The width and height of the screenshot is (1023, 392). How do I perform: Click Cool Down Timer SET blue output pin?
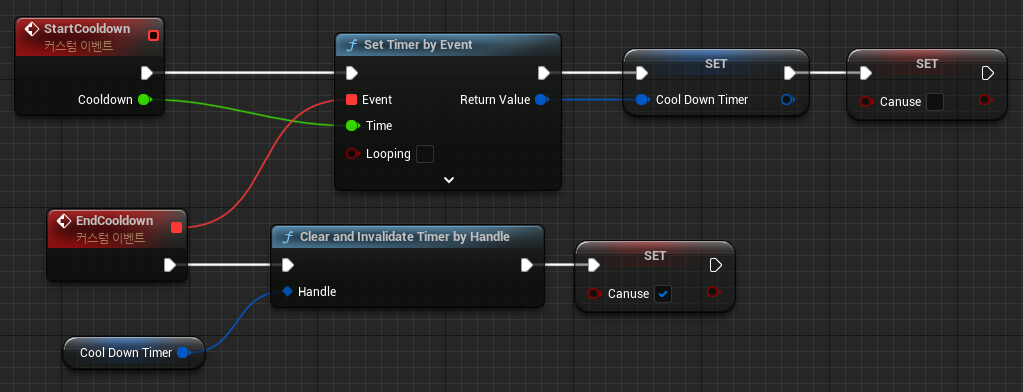(788, 100)
